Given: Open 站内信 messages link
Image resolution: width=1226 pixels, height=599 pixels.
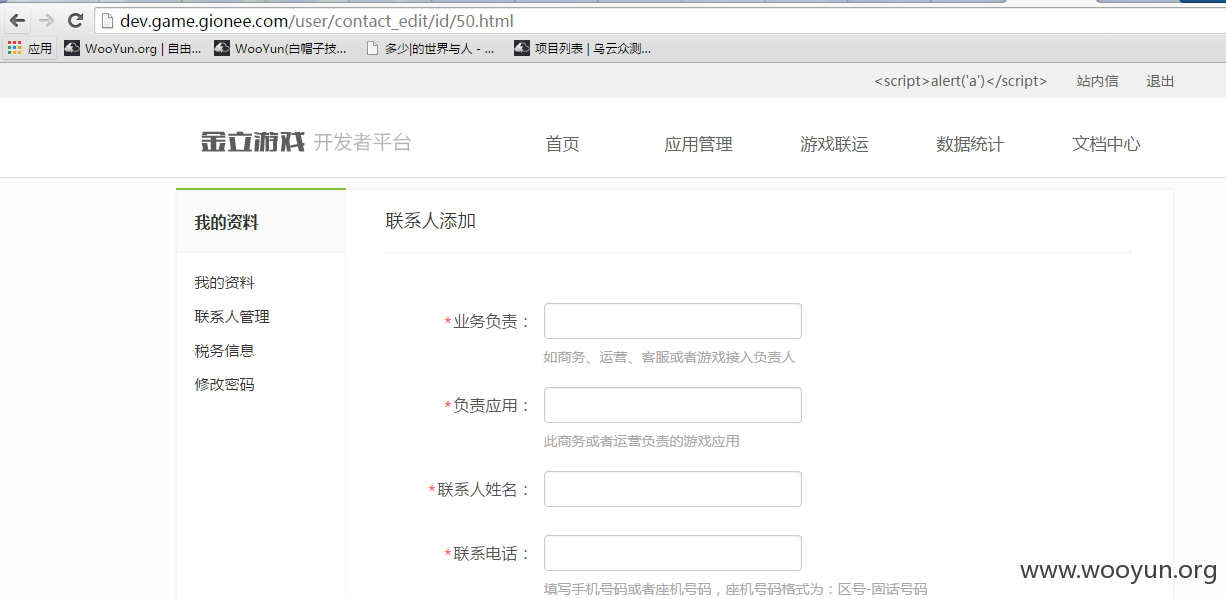Looking at the screenshot, I should point(1097,81).
